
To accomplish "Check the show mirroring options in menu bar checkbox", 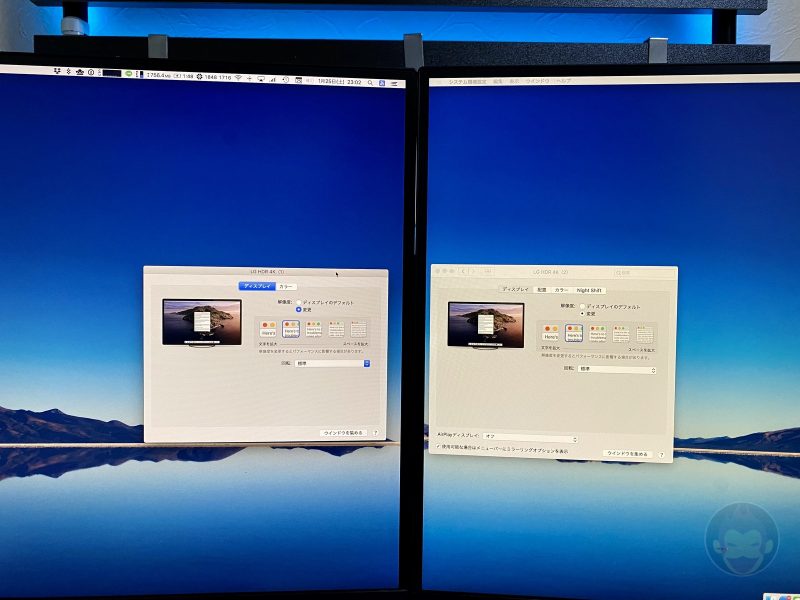I will coord(437,447).
